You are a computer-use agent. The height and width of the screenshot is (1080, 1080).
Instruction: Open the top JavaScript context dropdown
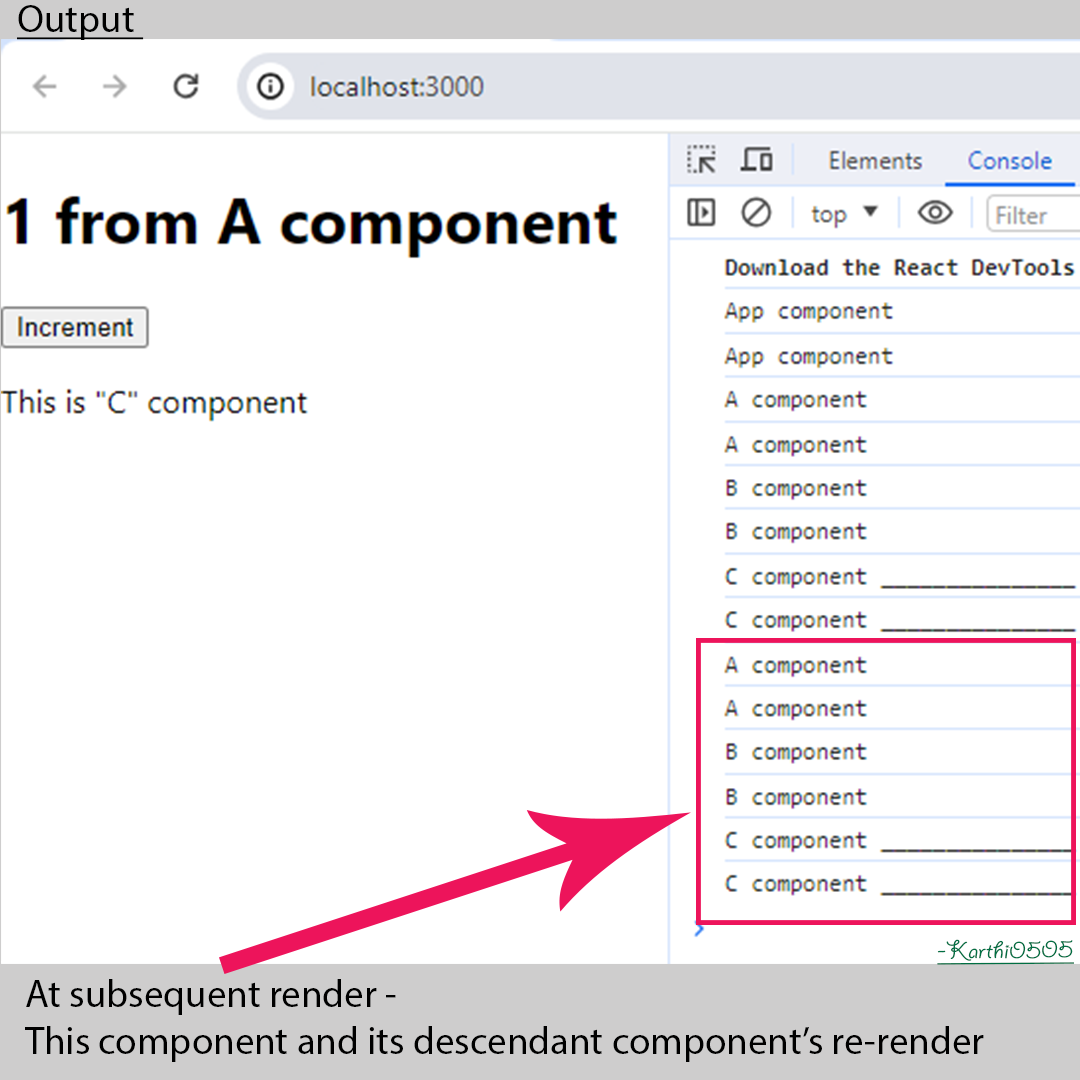(x=844, y=214)
